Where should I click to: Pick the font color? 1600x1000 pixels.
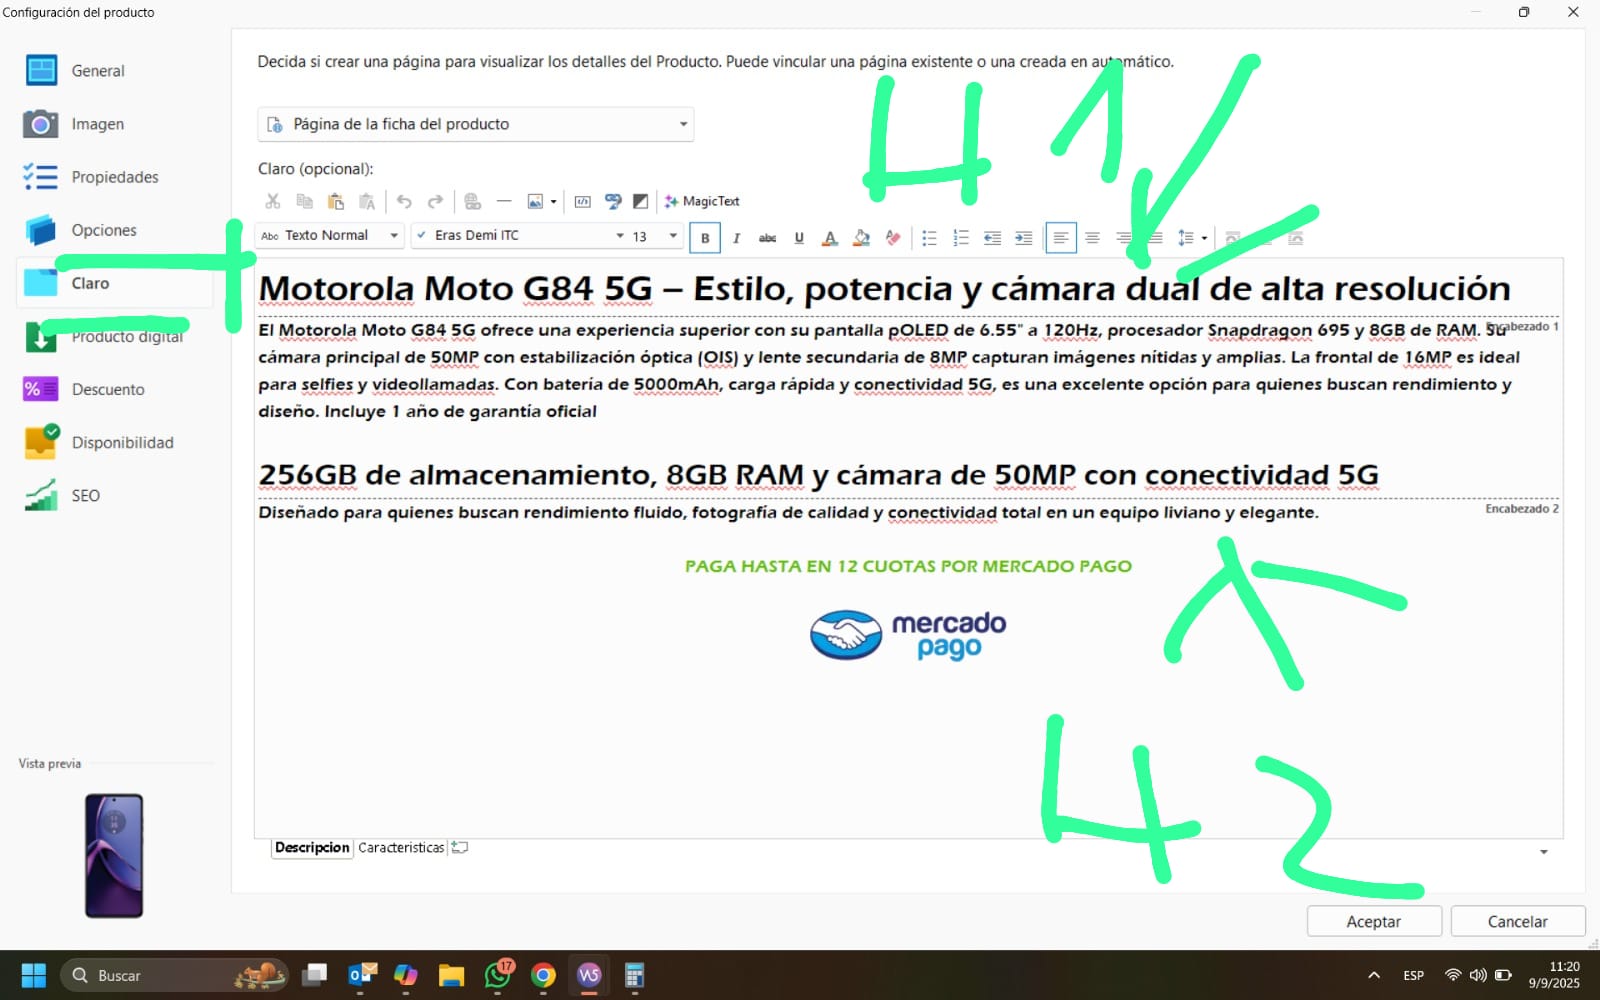click(x=829, y=238)
